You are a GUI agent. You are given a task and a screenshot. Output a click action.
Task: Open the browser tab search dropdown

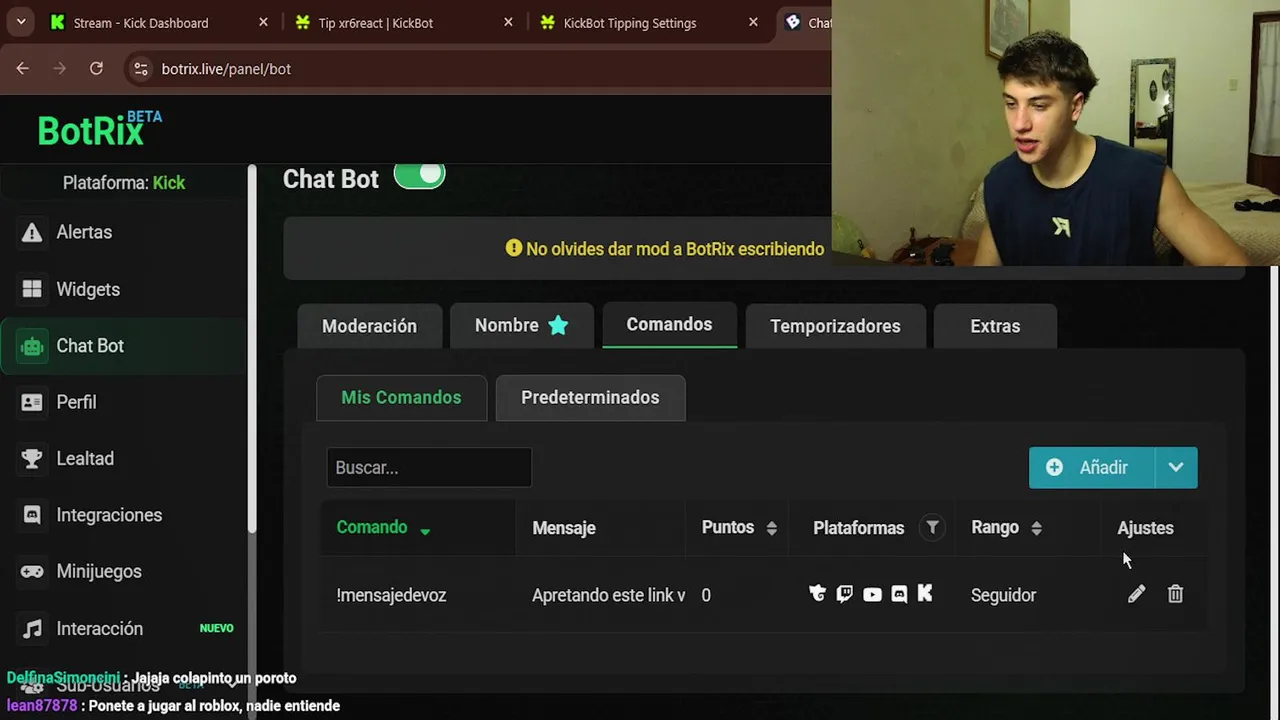click(21, 22)
